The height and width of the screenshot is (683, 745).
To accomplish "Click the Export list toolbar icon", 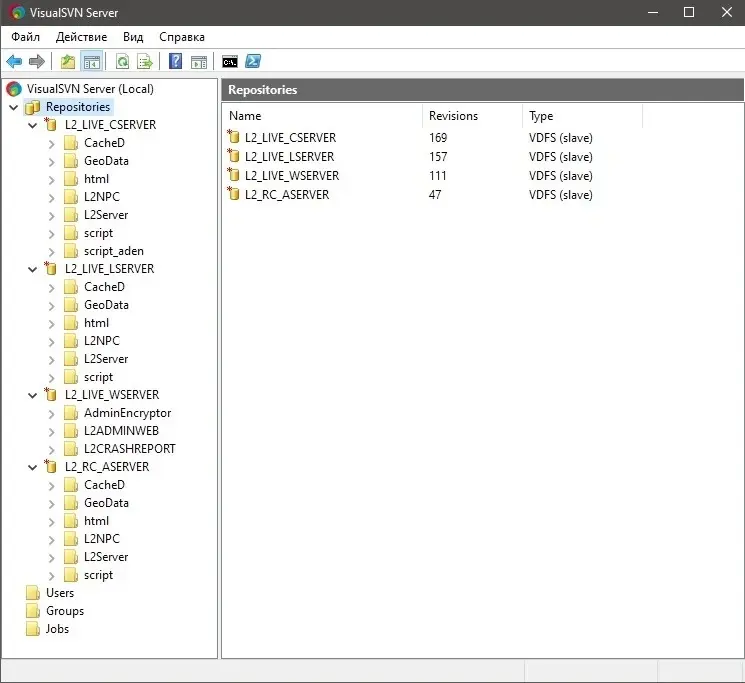I will (144, 62).
